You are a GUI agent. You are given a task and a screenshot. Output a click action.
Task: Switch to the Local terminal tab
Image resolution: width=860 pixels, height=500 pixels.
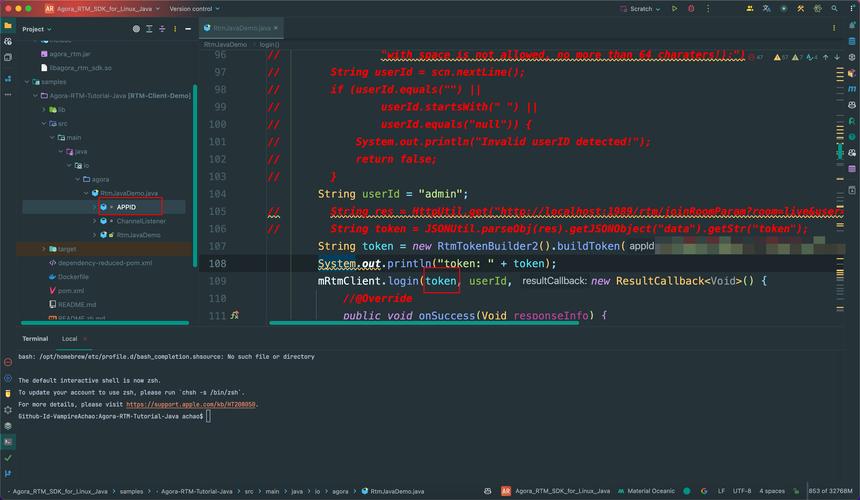(x=70, y=339)
